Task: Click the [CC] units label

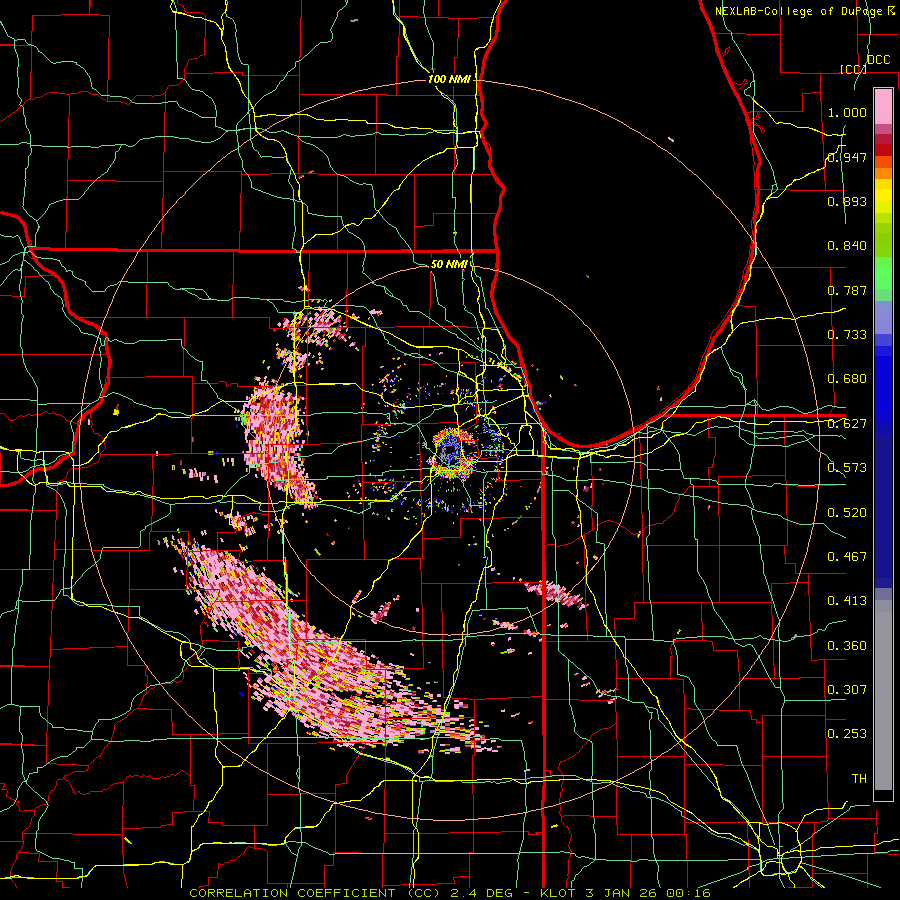Action: click(x=853, y=69)
